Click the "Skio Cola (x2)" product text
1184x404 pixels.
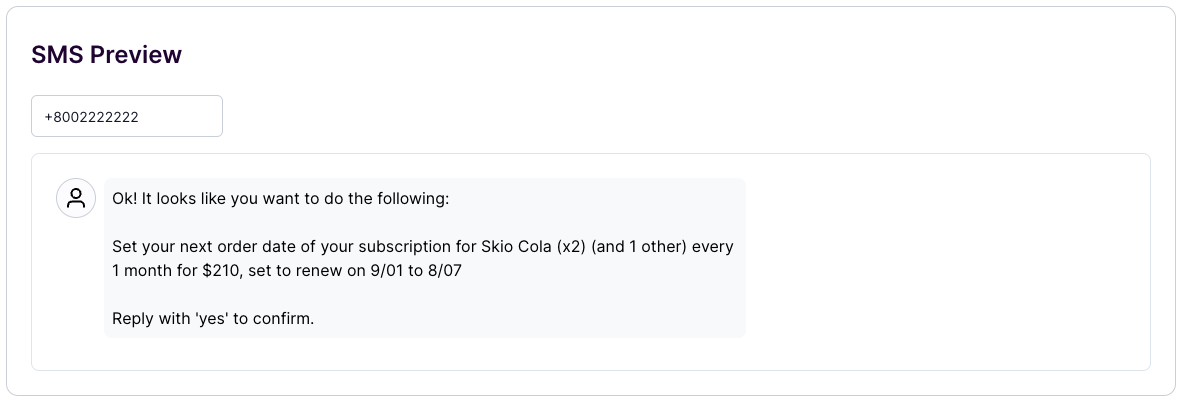click(x=533, y=247)
